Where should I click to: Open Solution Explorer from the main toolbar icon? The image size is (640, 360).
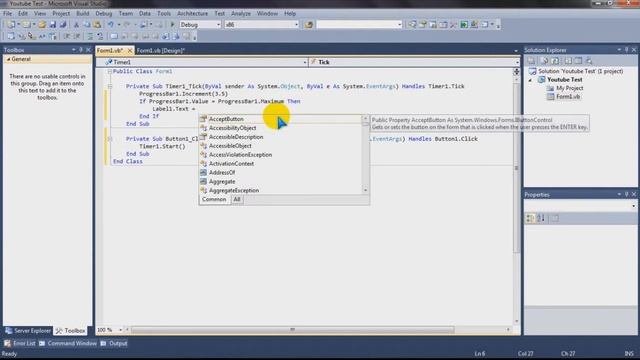(412, 24)
